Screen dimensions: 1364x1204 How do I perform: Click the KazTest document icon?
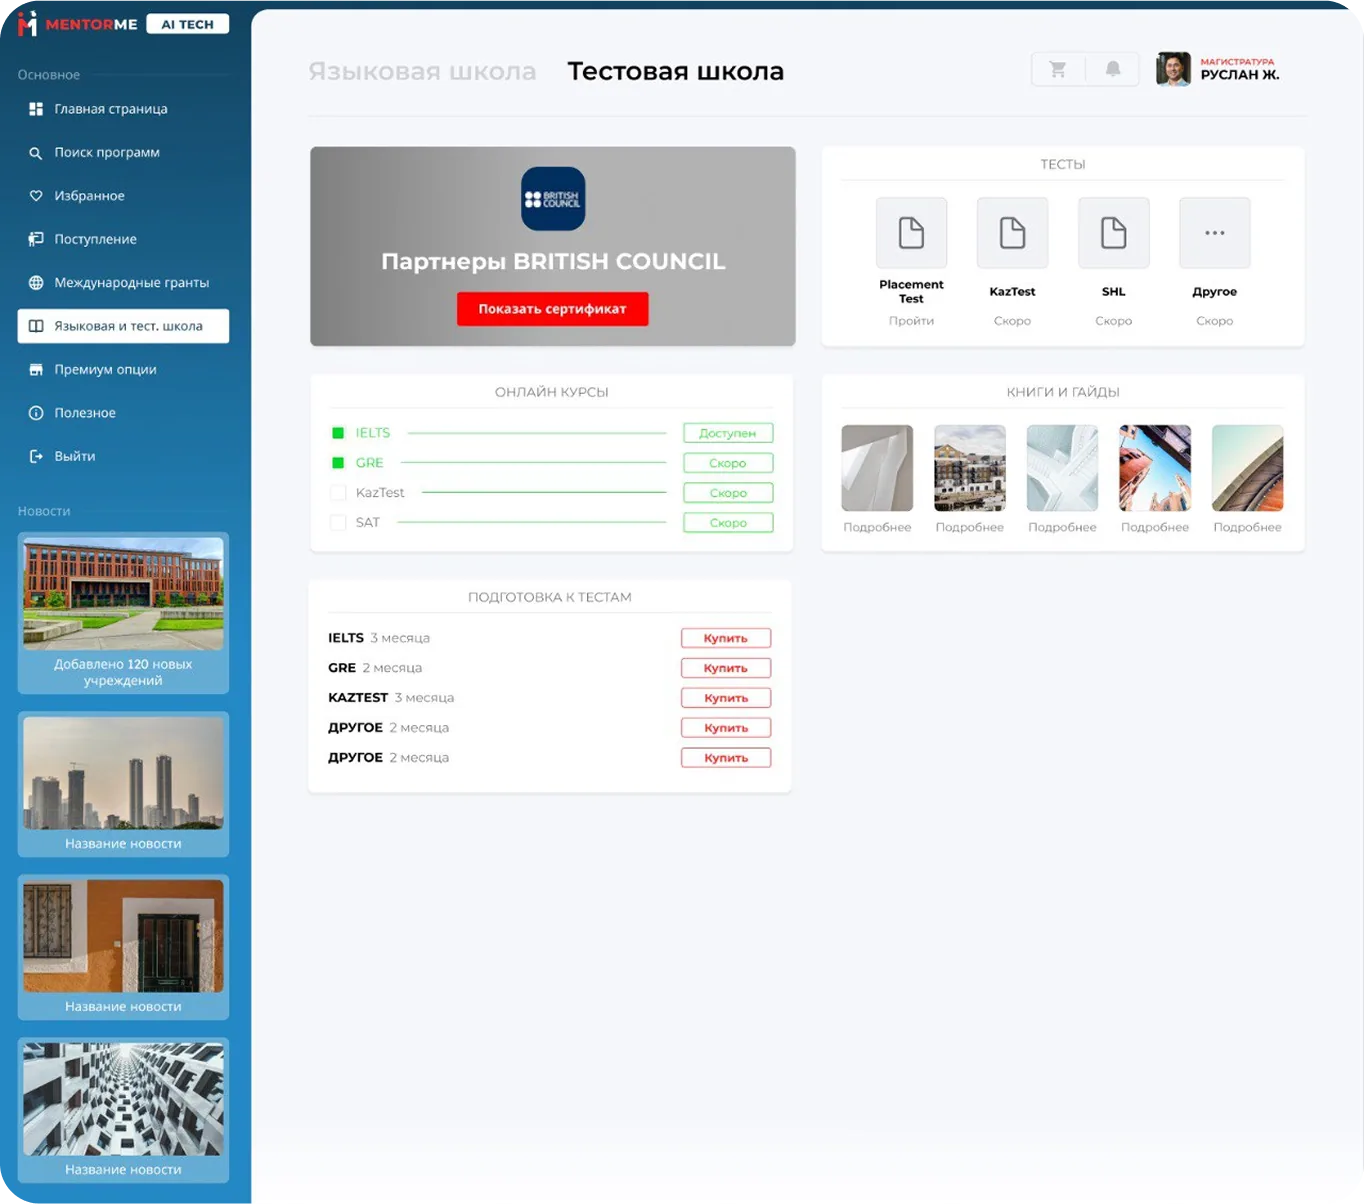(x=1012, y=233)
